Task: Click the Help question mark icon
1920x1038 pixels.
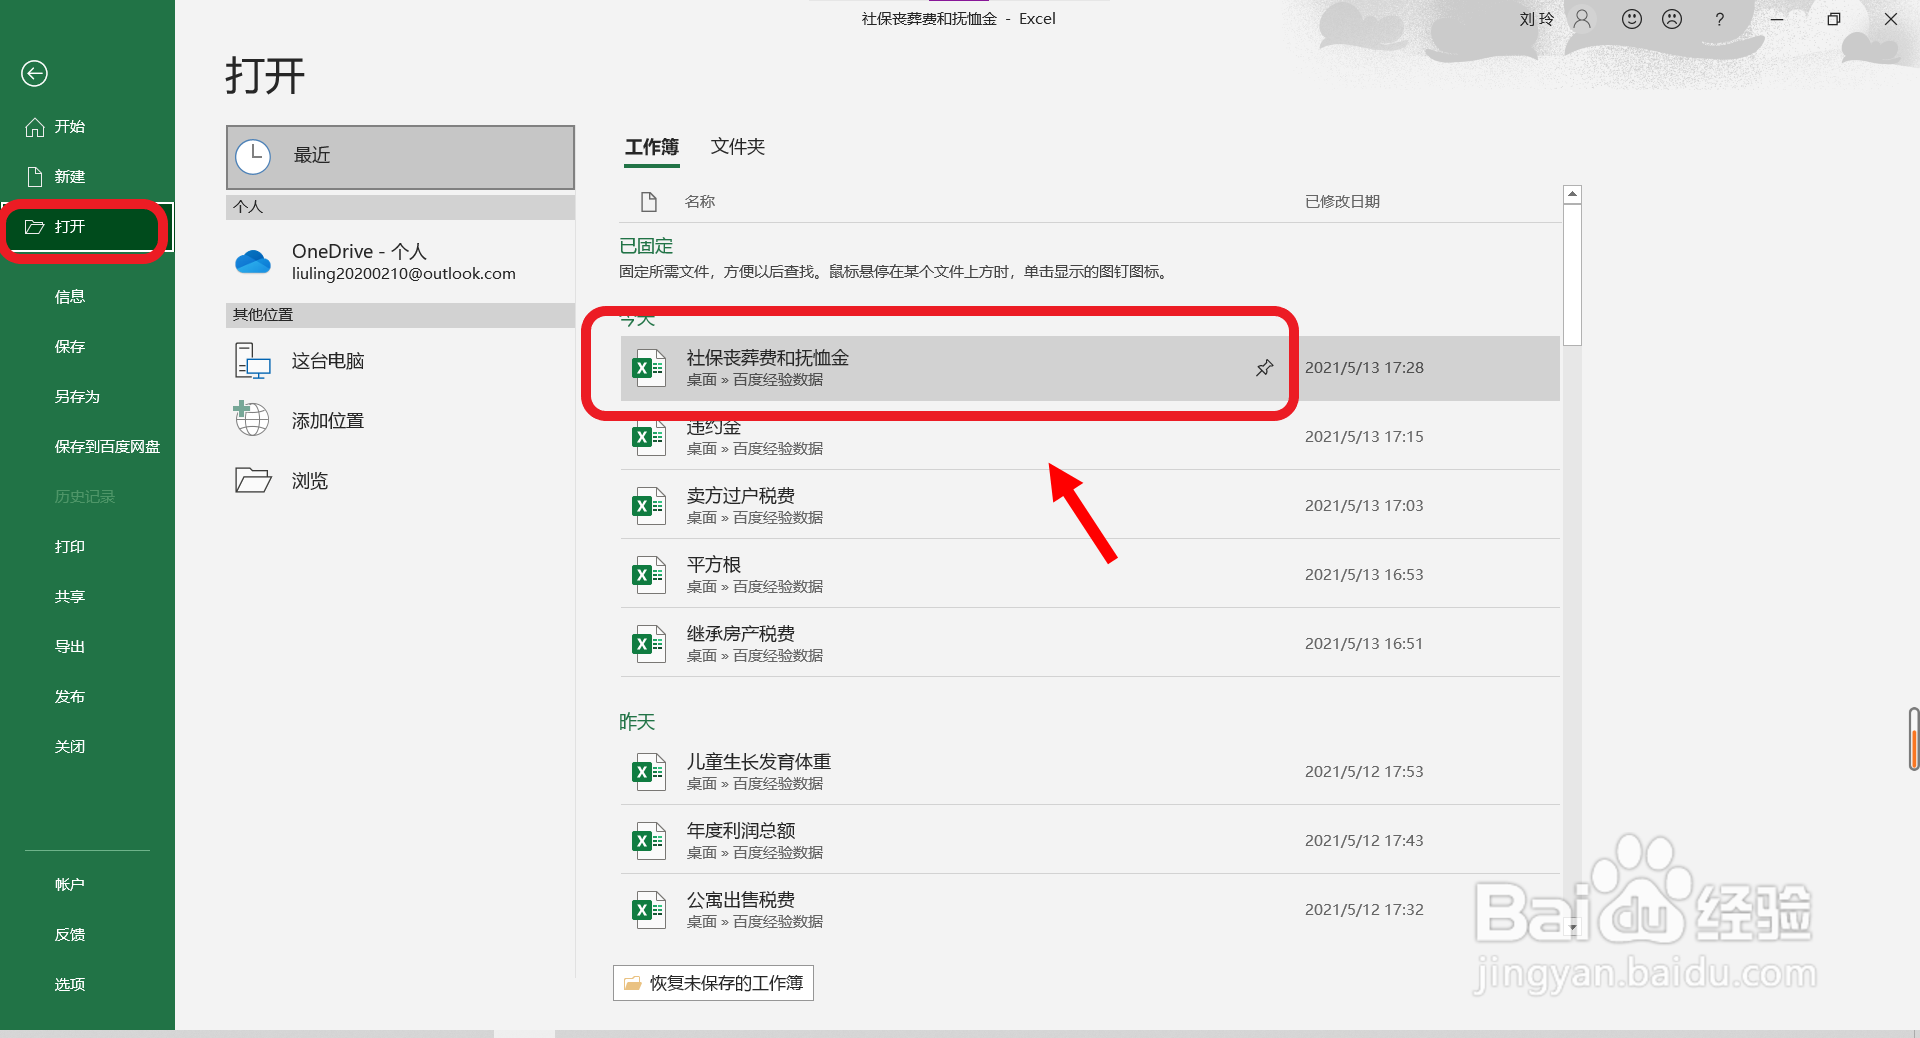Action: [1719, 19]
